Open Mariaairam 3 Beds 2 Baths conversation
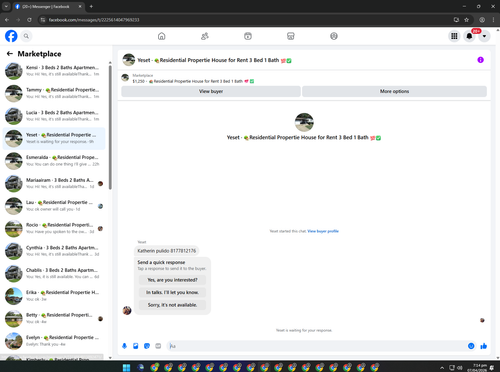This screenshot has width=500, height=372. point(54,183)
